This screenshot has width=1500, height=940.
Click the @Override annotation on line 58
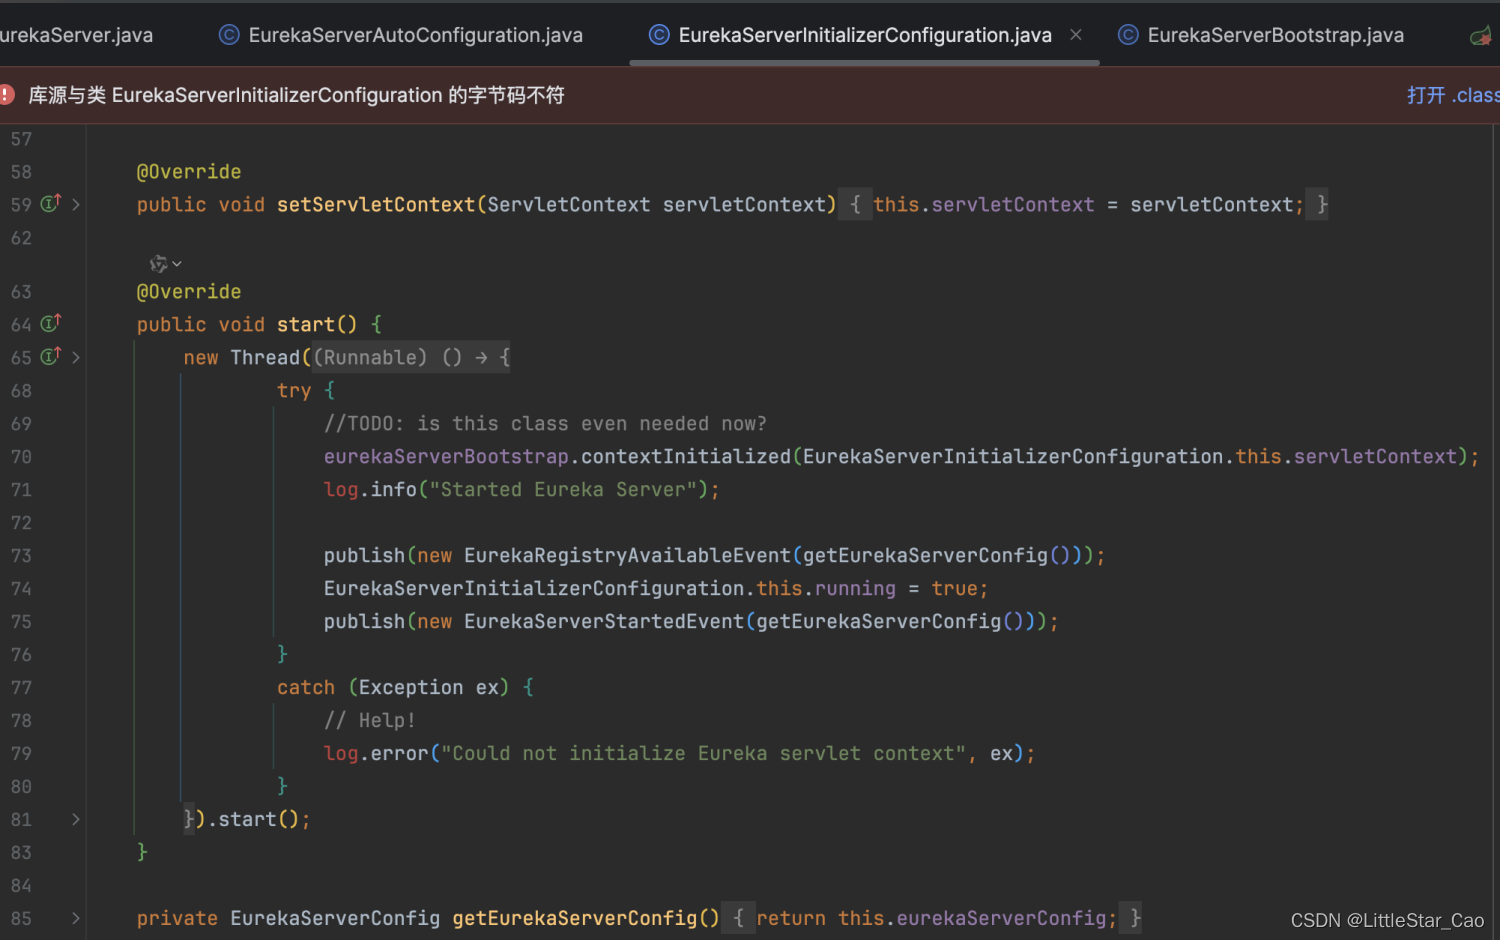[x=189, y=172]
